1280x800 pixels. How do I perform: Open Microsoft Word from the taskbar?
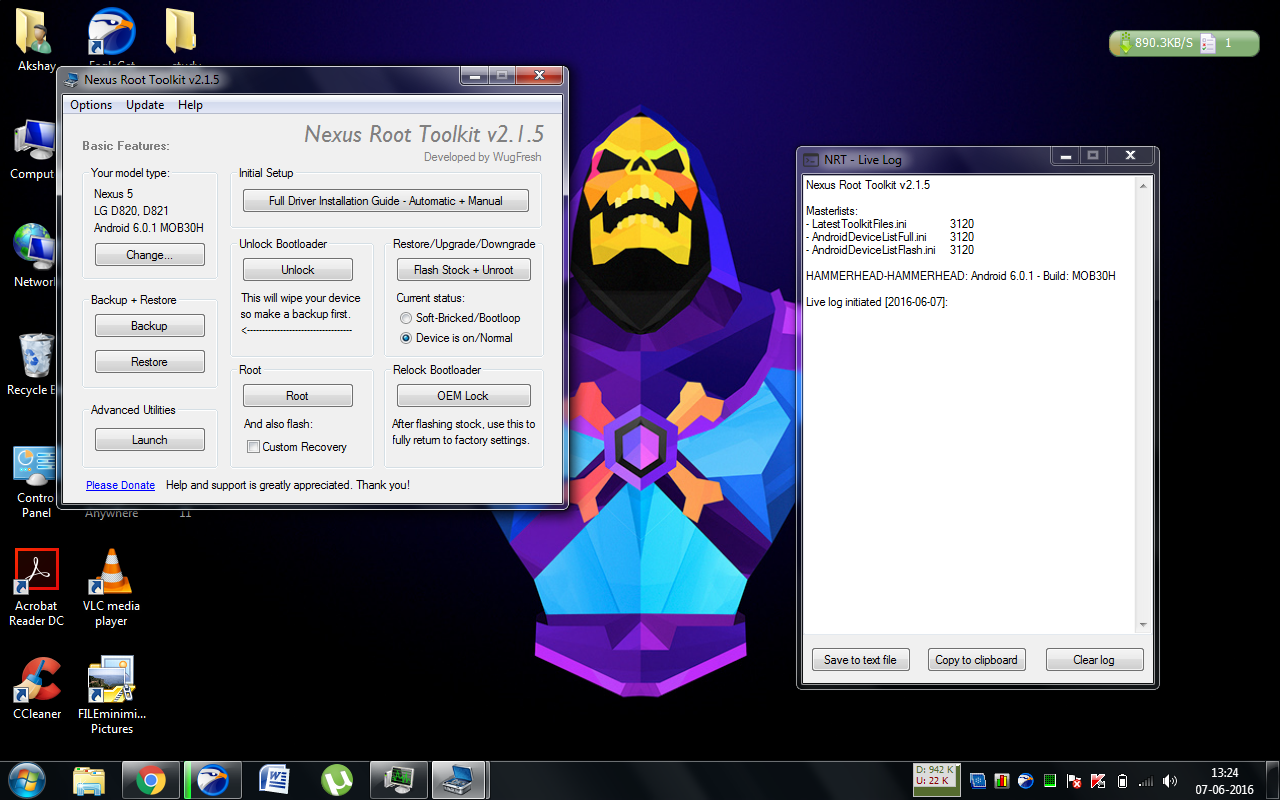pyautogui.click(x=274, y=779)
